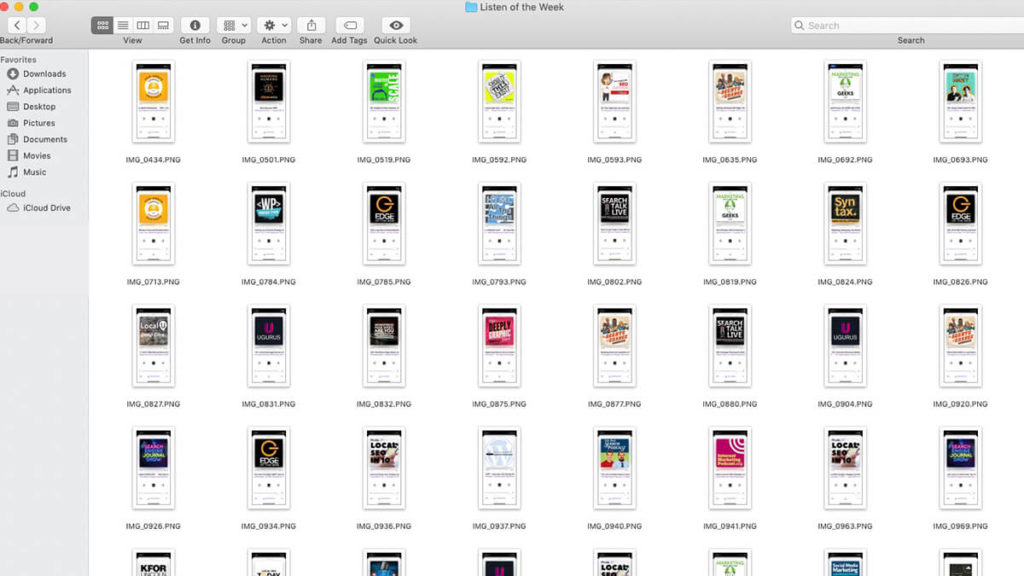The height and width of the screenshot is (576, 1024).
Task: Open Downloads in the sidebar
Action: click(x=44, y=74)
